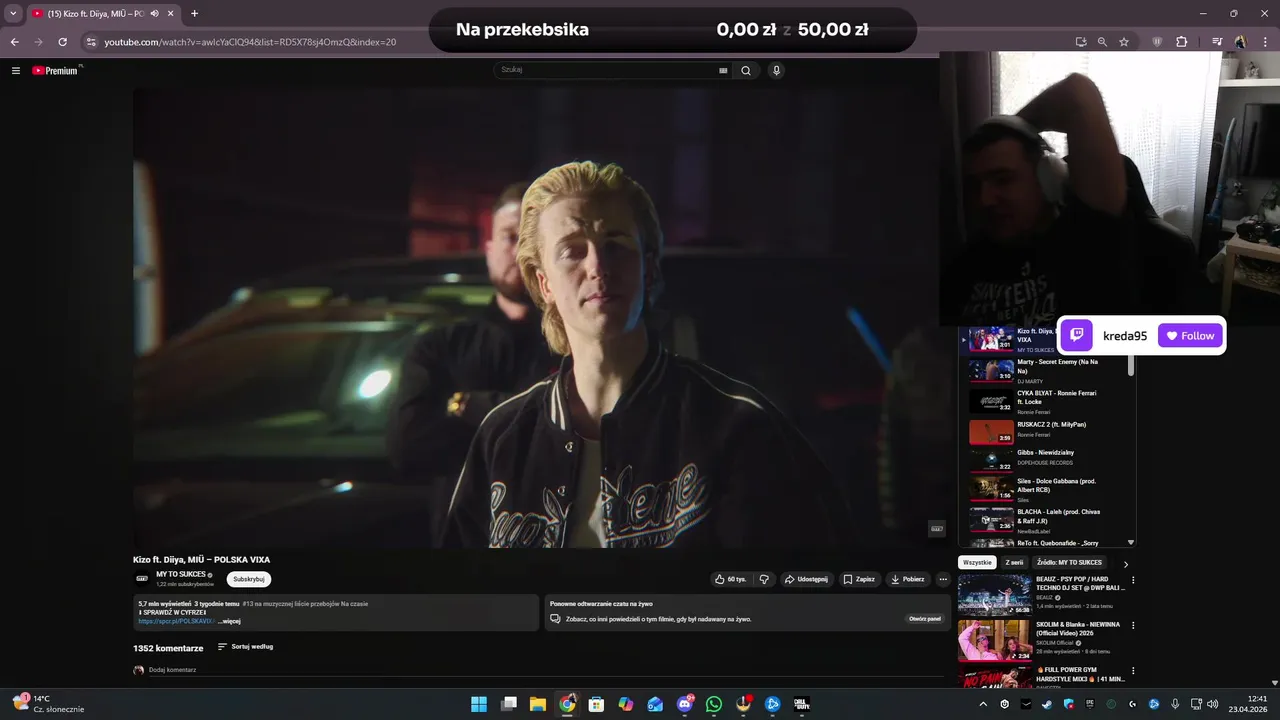Select Gibbs - Niewidzialny in the playlist
The height and width of the screenshot is (720, 1280).
click(1045, 460)
